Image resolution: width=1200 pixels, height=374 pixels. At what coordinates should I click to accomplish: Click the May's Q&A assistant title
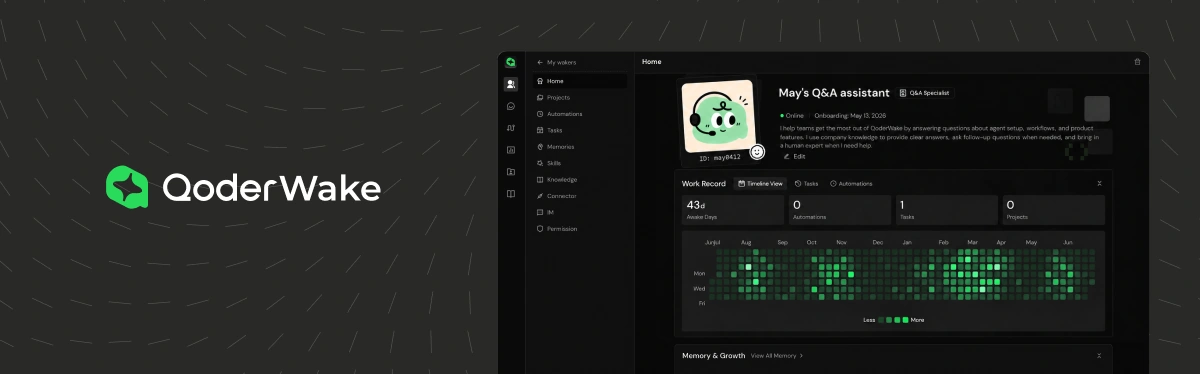(x=833, y=93)
